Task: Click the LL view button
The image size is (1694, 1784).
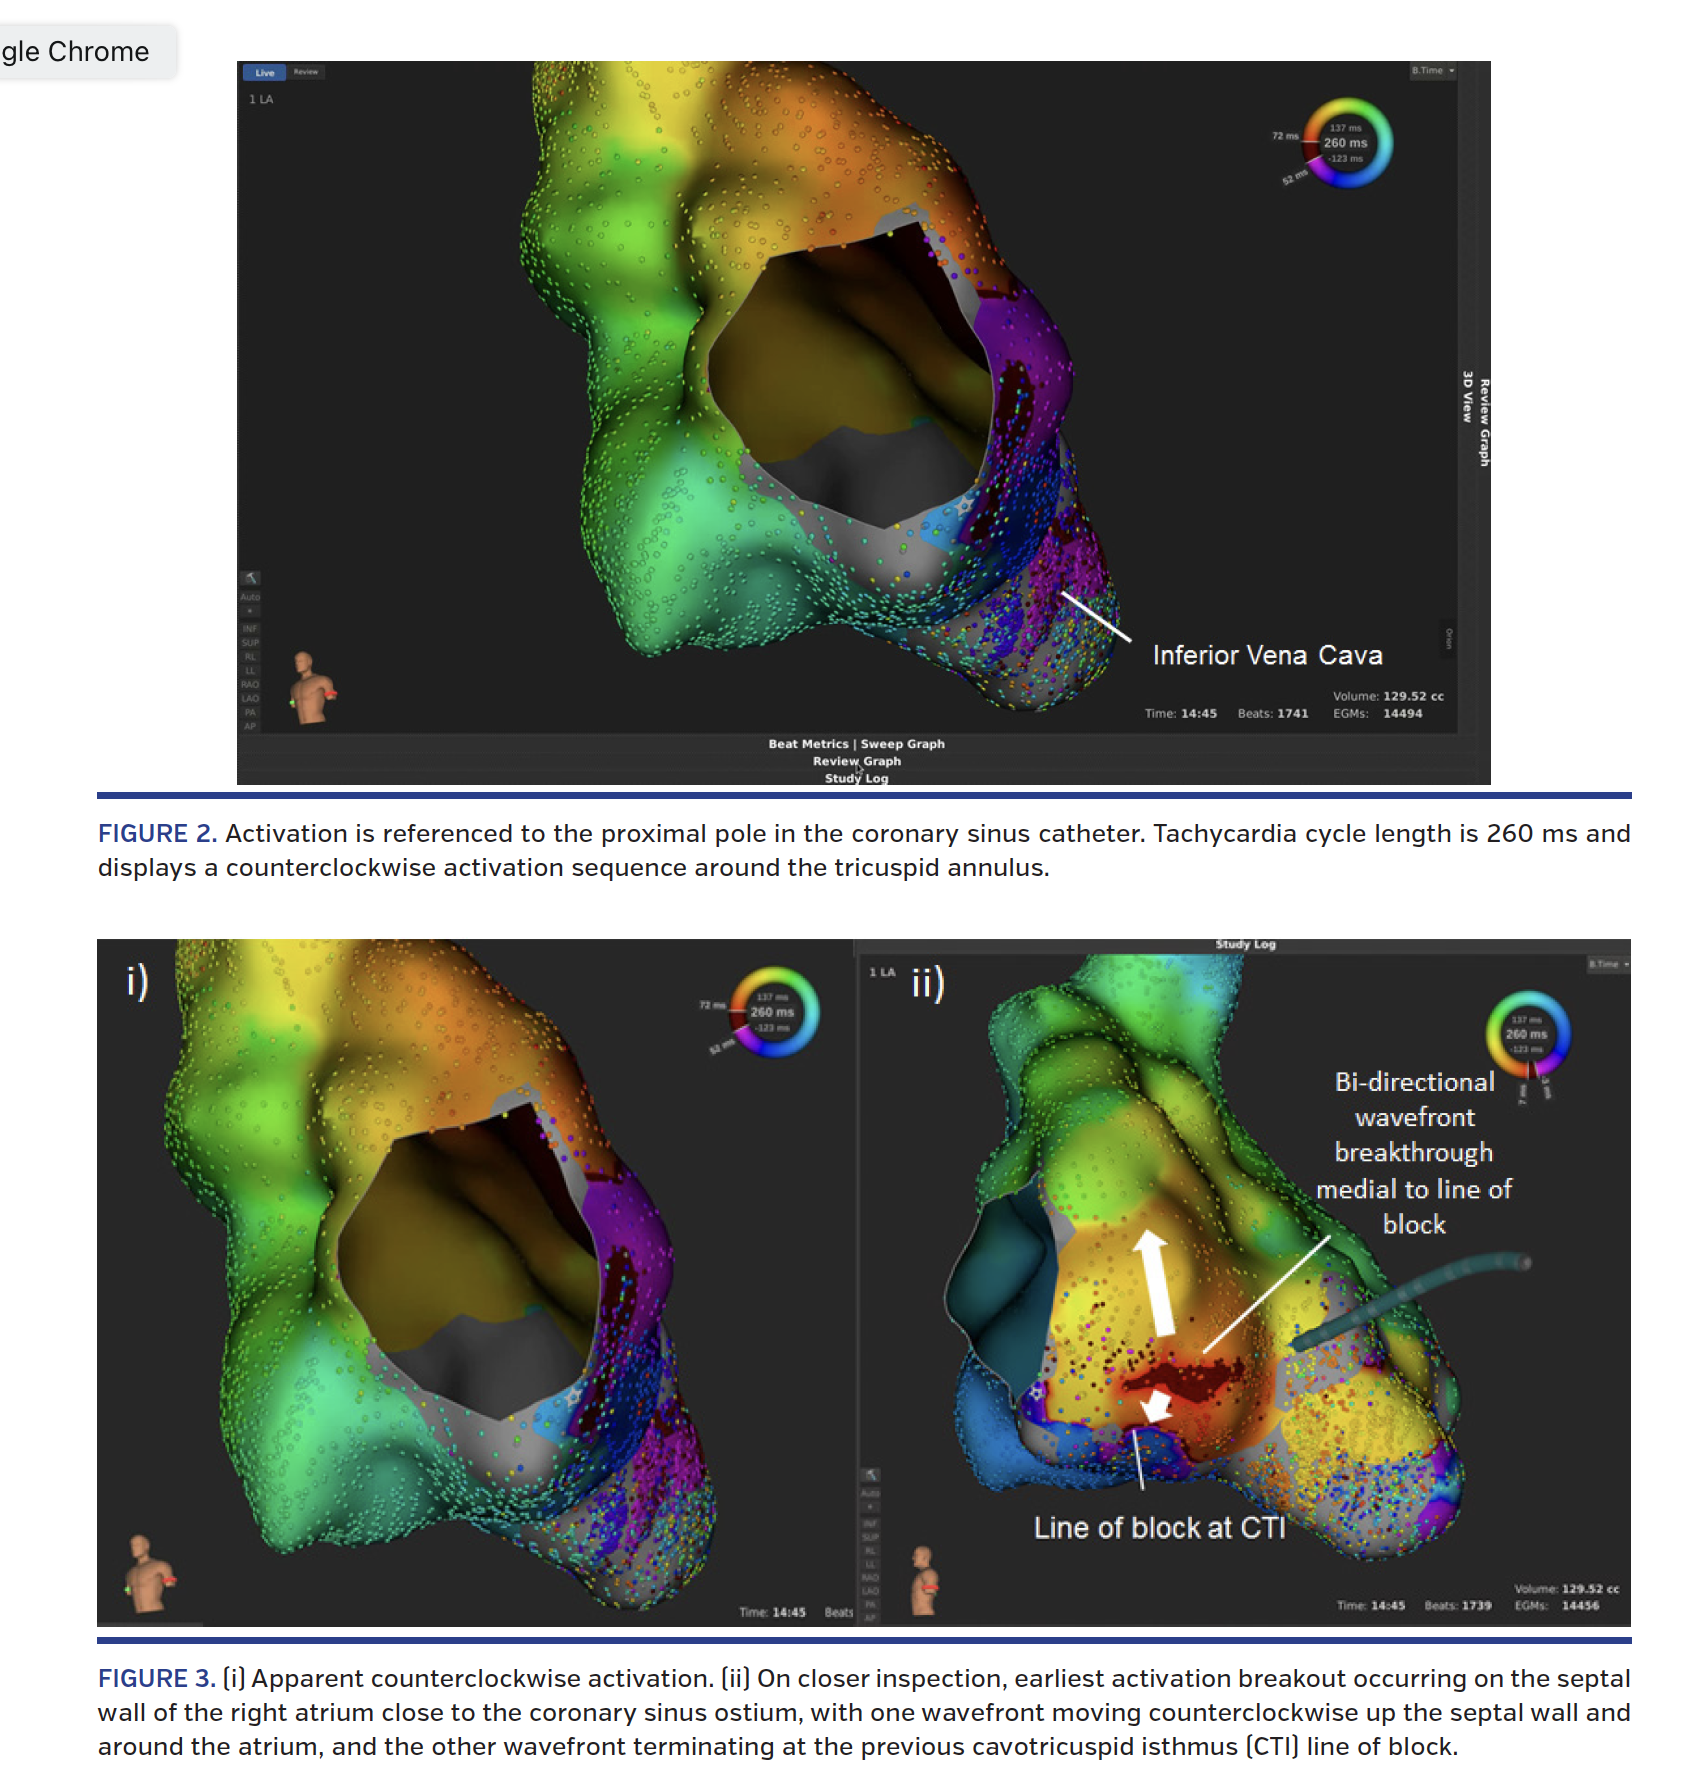Action: [x=250, y=670]
